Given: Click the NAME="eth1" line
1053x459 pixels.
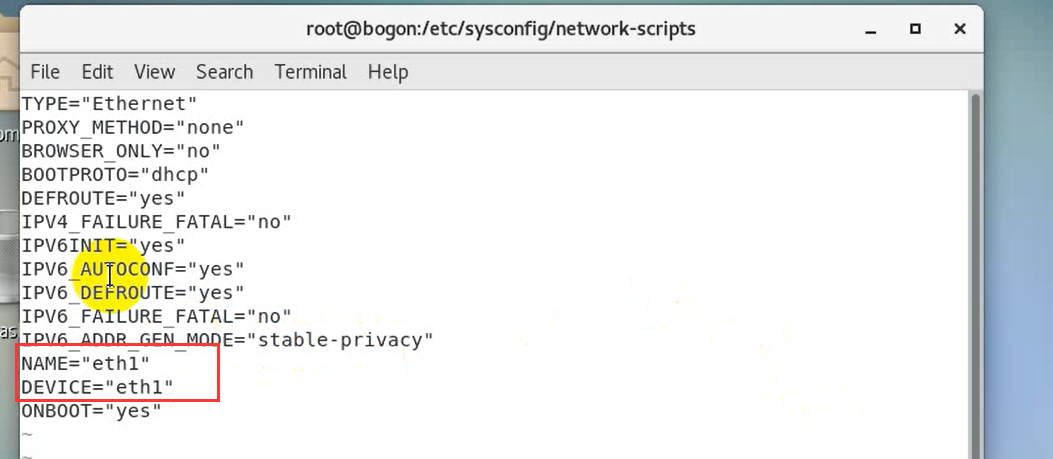Looking at the screenshot, I should (86, 363).
